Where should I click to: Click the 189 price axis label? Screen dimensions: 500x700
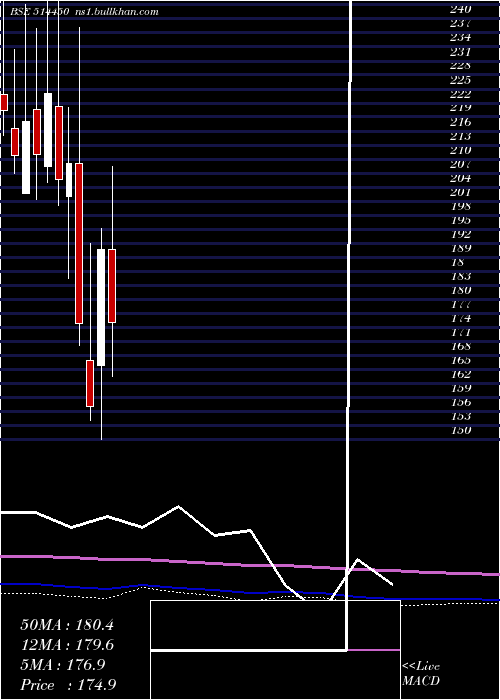[460, 248]
